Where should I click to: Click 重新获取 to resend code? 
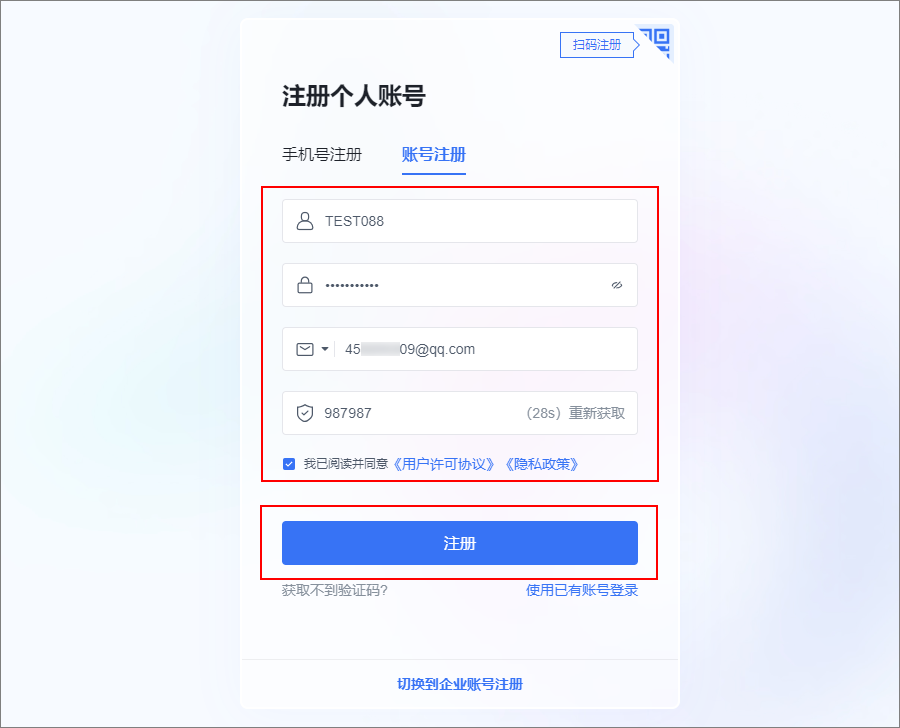(x=597, y=413)
